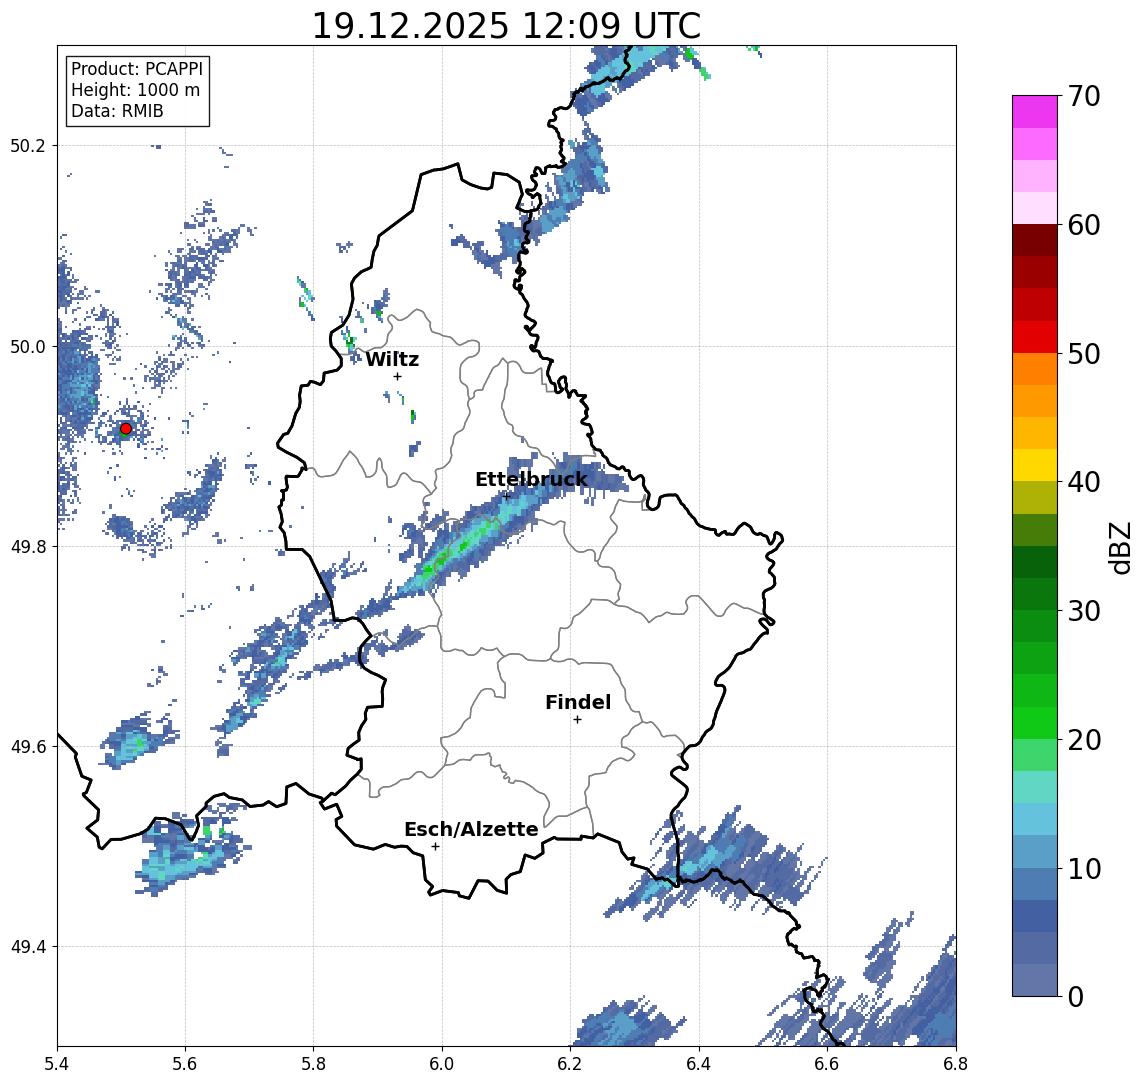
Task: Pick the bright red colorbar swatch
Action: click(1035, 337)
